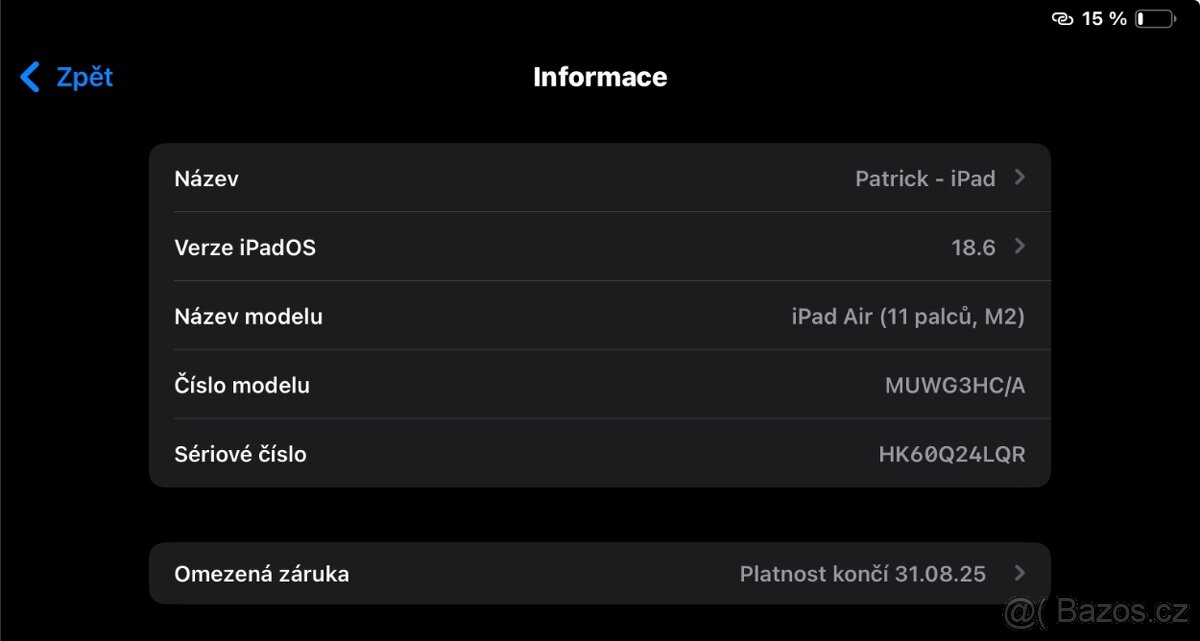The image size is (1200, 641).
Task: Tap iPad Air (11 palců, M2) text
Action: click(x=908, y=316)
